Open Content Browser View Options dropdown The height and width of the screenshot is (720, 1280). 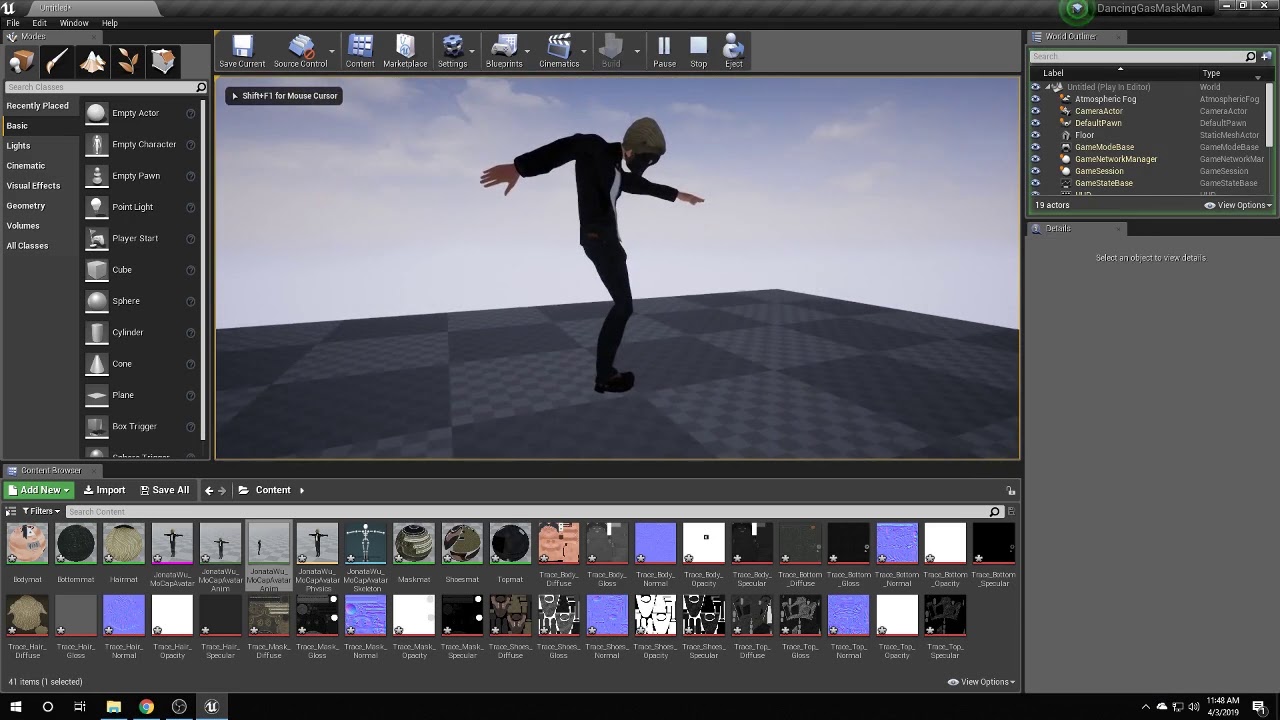(x=982, y=682)
